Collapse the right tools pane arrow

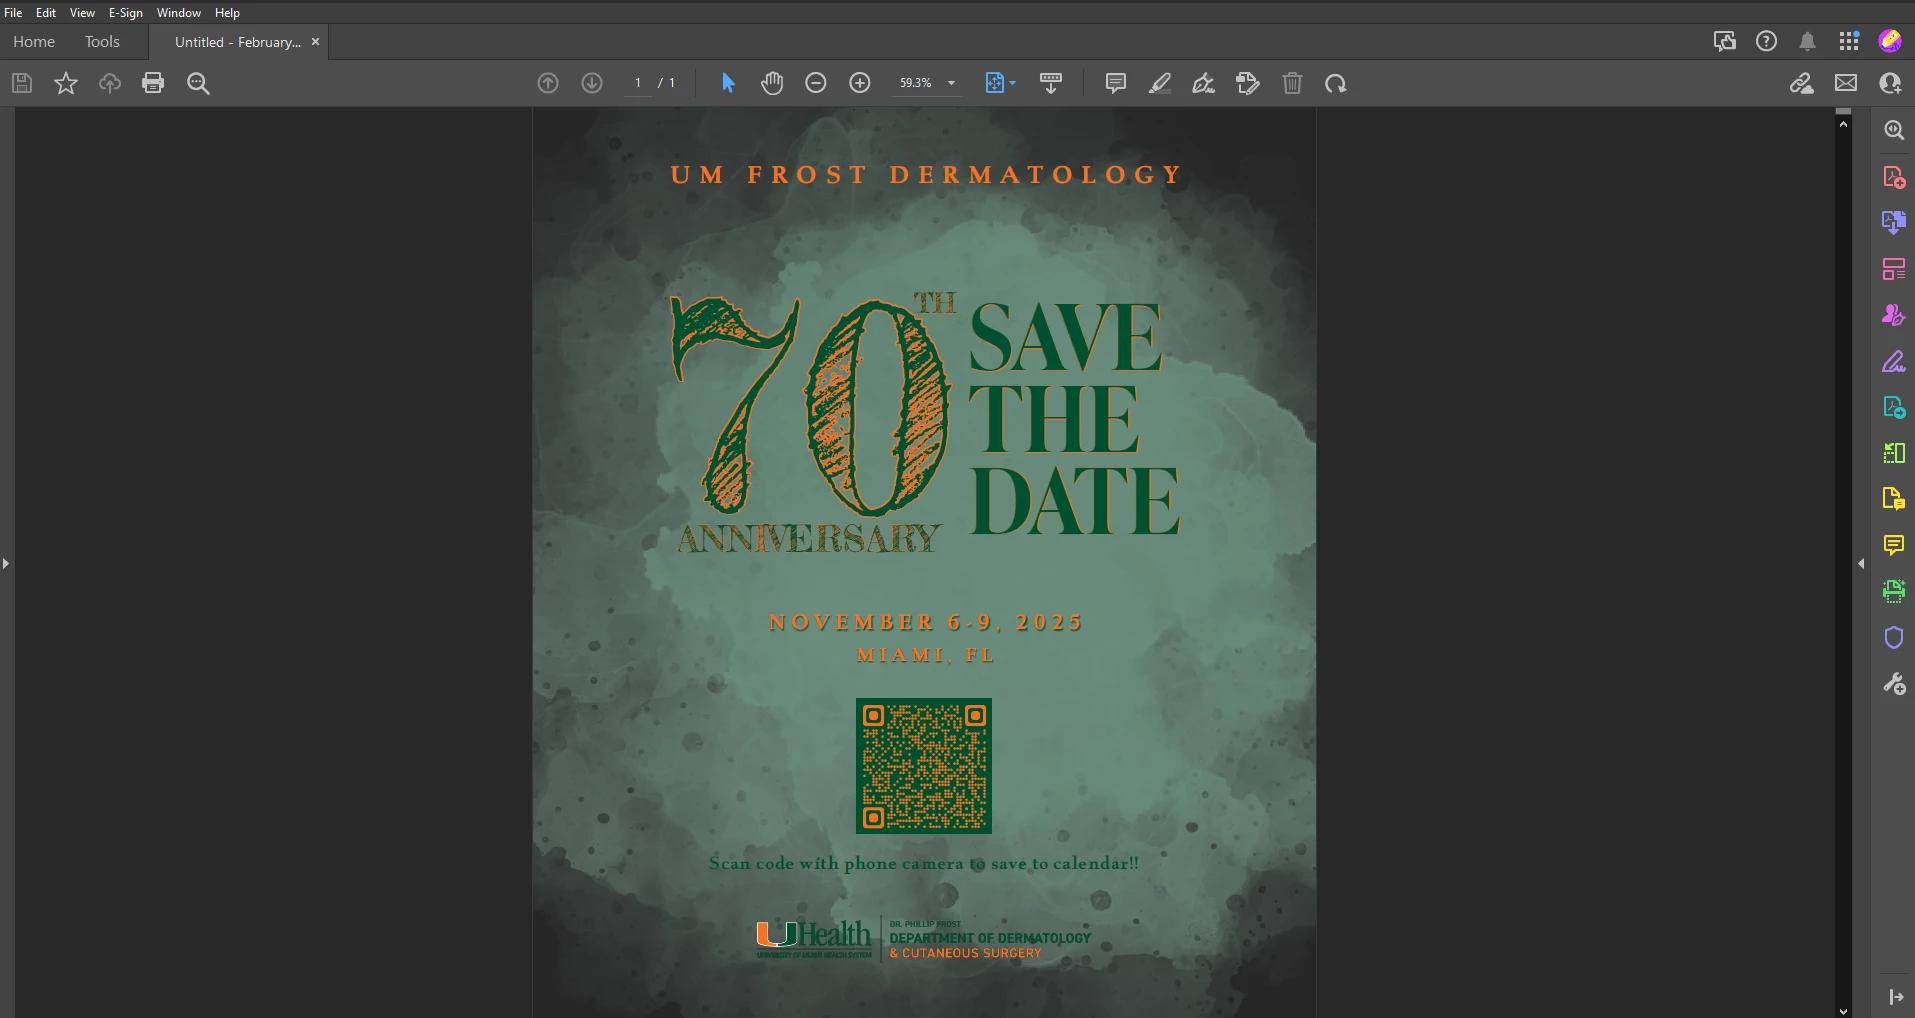(1861, 564)
